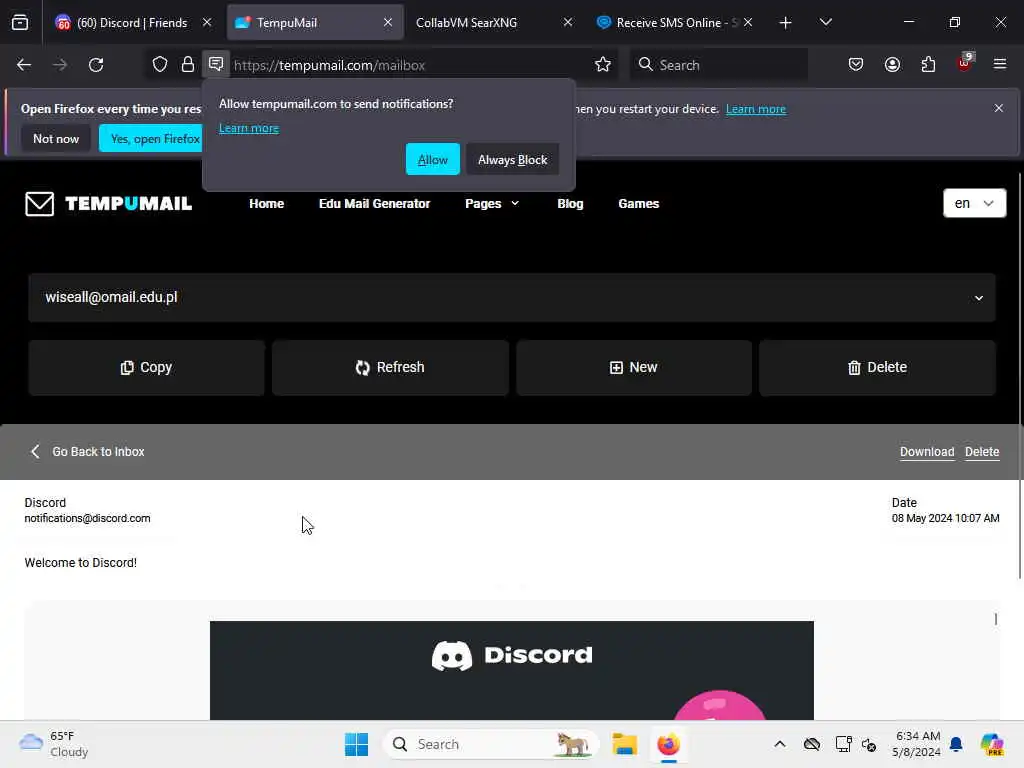Click the OneDrive cloud tray icon
The height and width of the screenshot is (768, 1024).
tap(812, 744)
